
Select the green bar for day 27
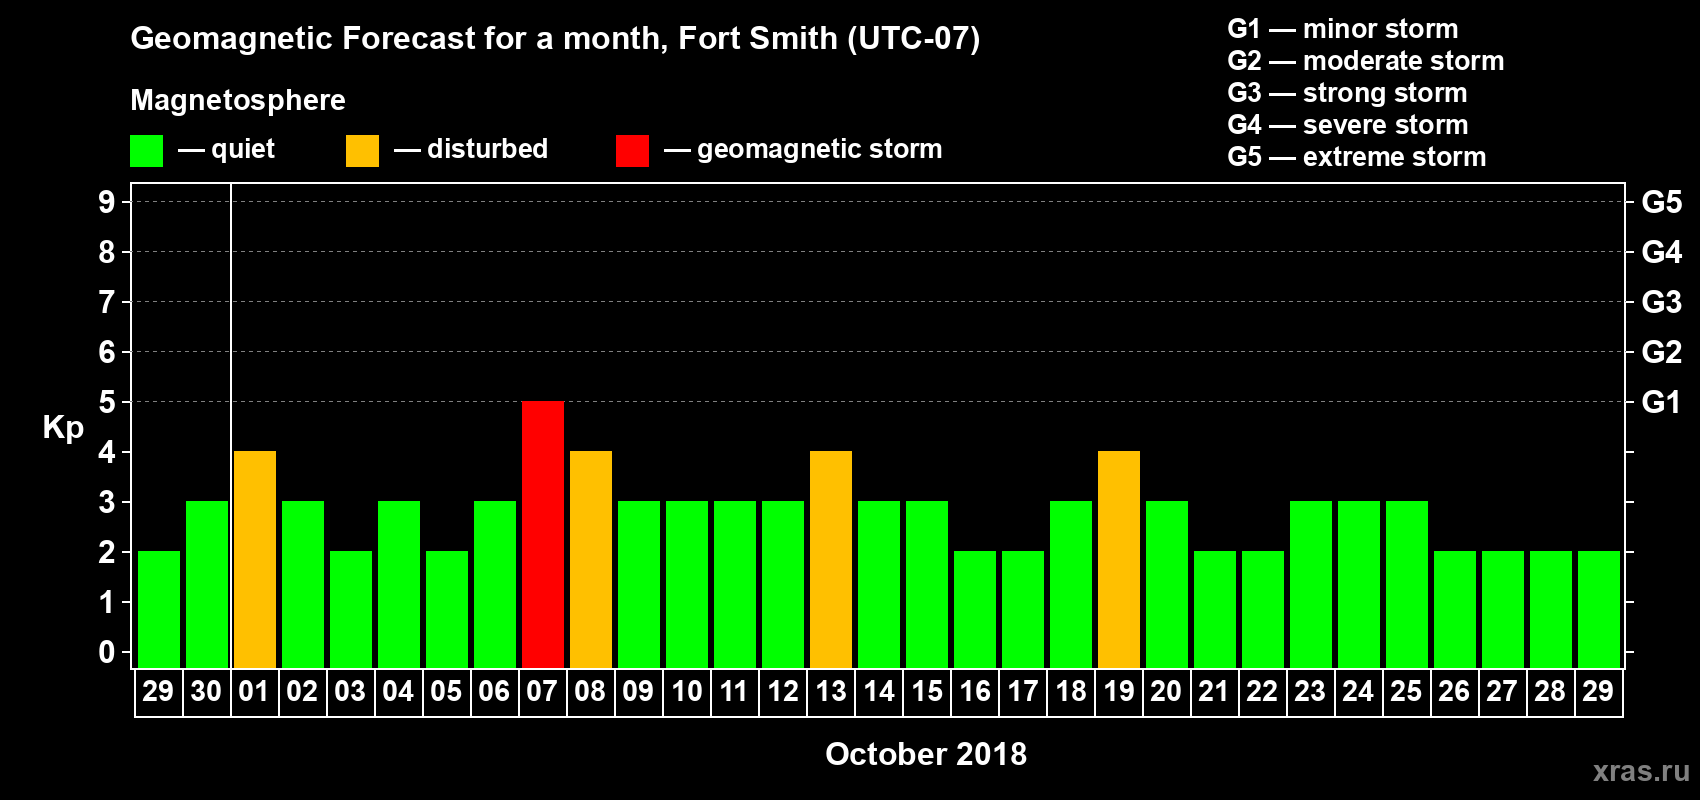1503,610
